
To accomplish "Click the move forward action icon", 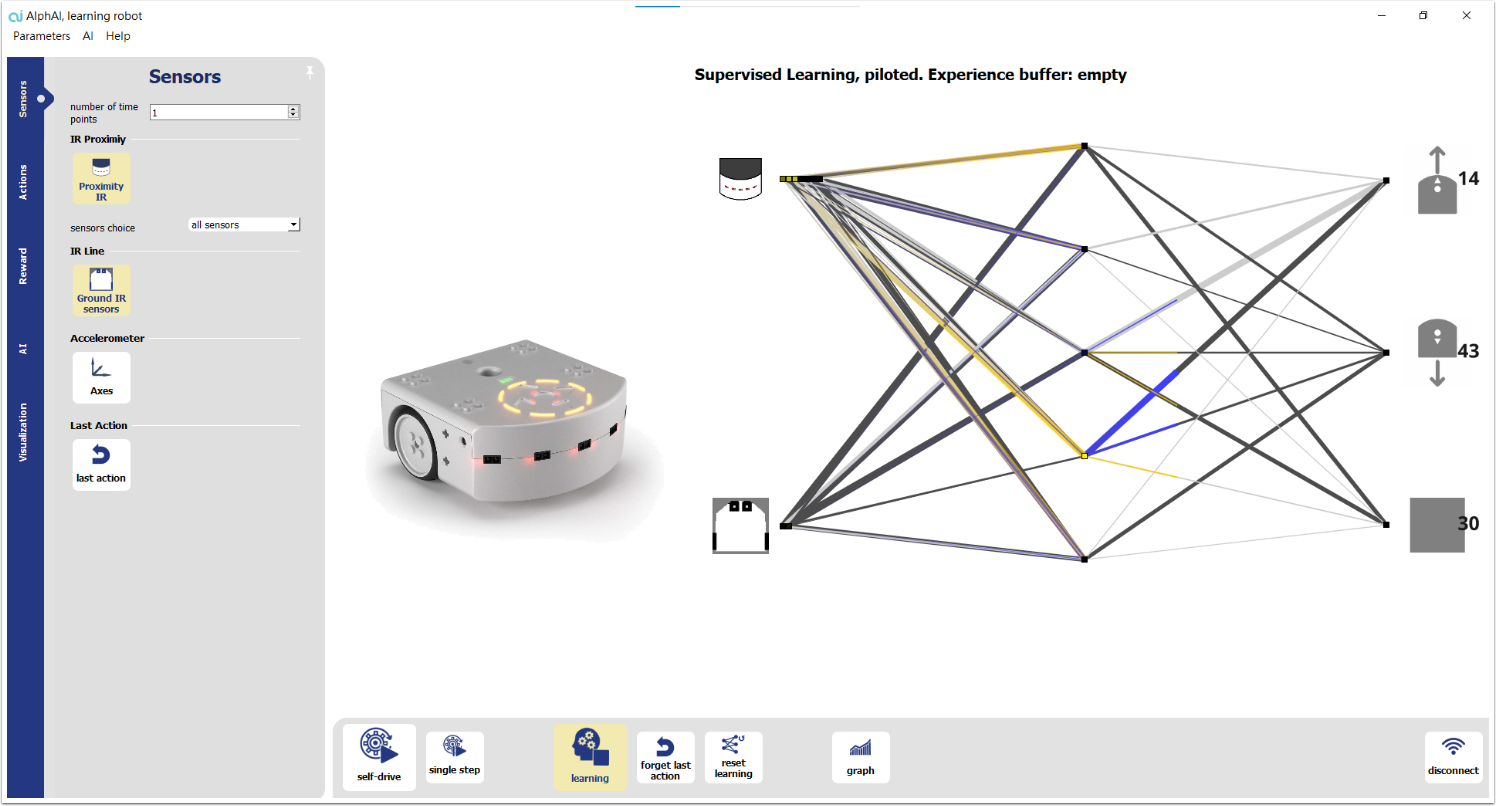I will click(x=1437, y=181).
